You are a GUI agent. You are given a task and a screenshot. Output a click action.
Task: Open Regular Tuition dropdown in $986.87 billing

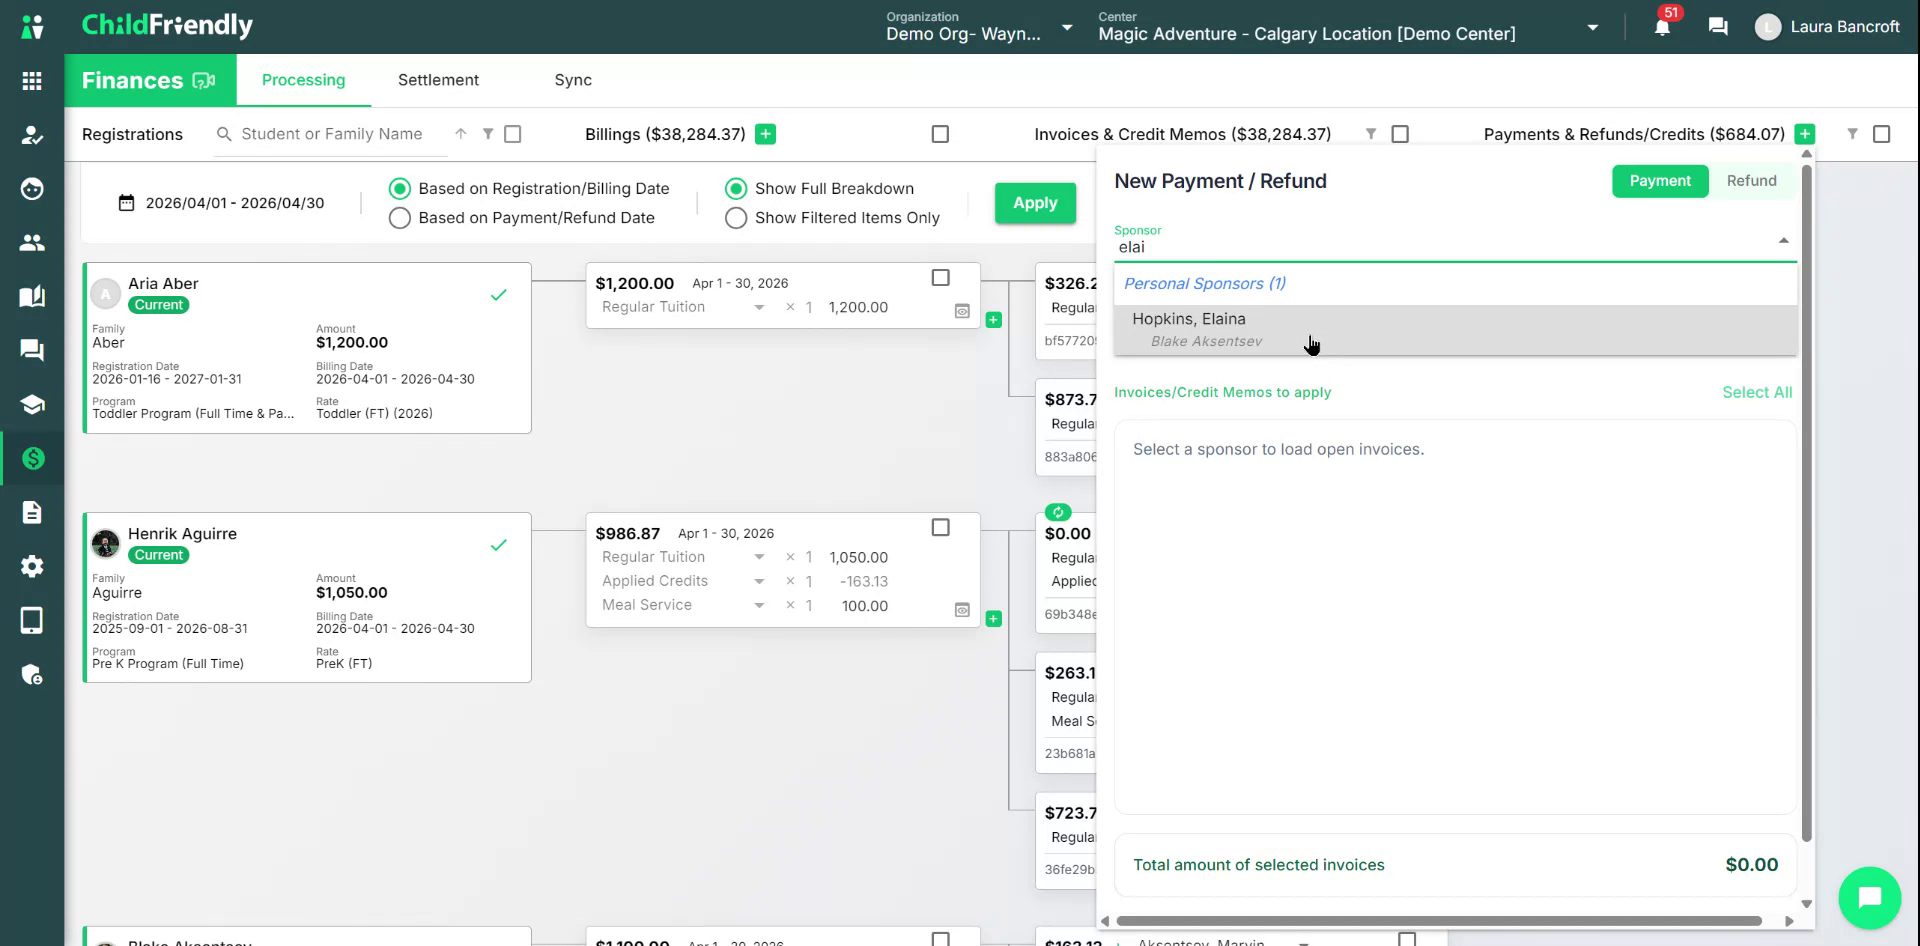point(759,558)
